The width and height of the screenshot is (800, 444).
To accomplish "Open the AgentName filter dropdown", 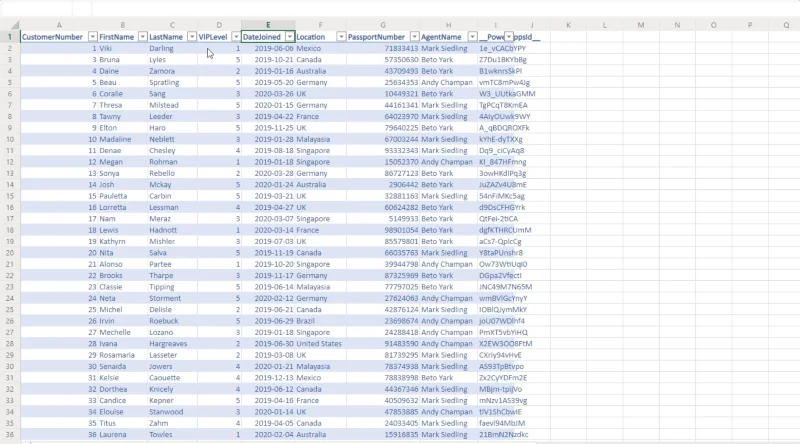I will point(472,37).
